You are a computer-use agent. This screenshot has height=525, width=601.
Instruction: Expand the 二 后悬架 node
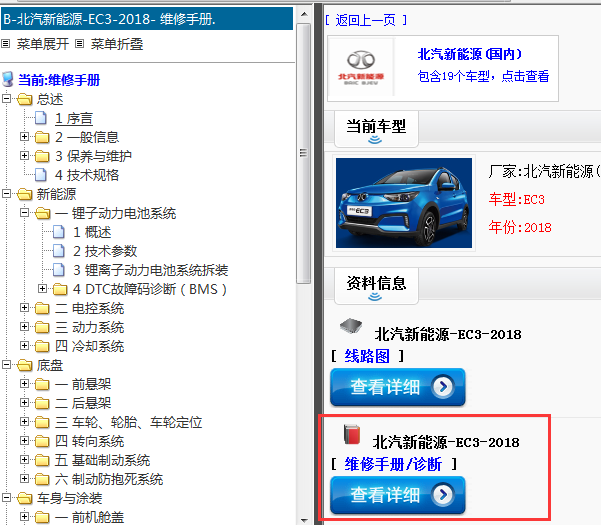(24, 402)
